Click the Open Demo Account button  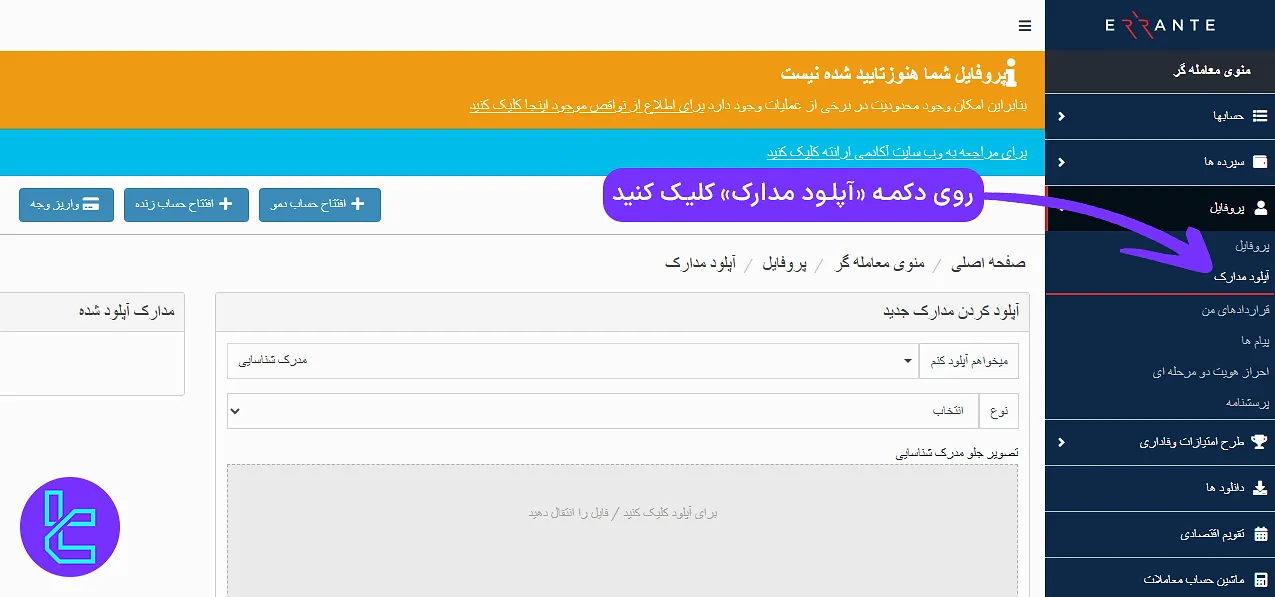pos(320,205)
